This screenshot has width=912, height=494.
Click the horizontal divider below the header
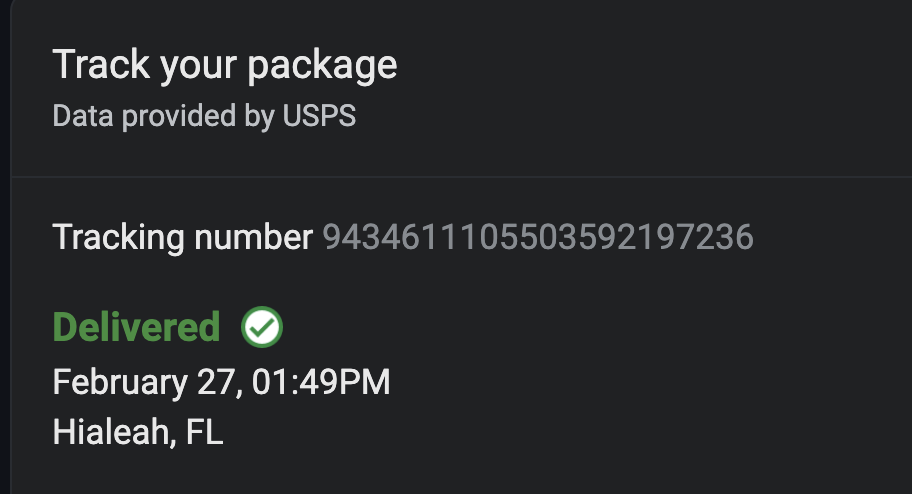(x=461, y=176)
